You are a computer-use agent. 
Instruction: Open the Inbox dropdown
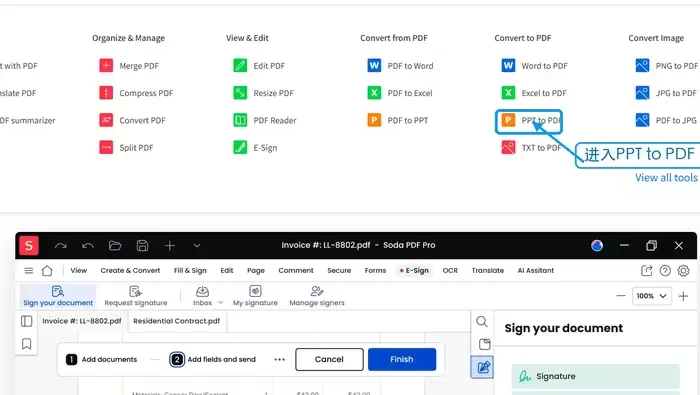coord(207,296)
